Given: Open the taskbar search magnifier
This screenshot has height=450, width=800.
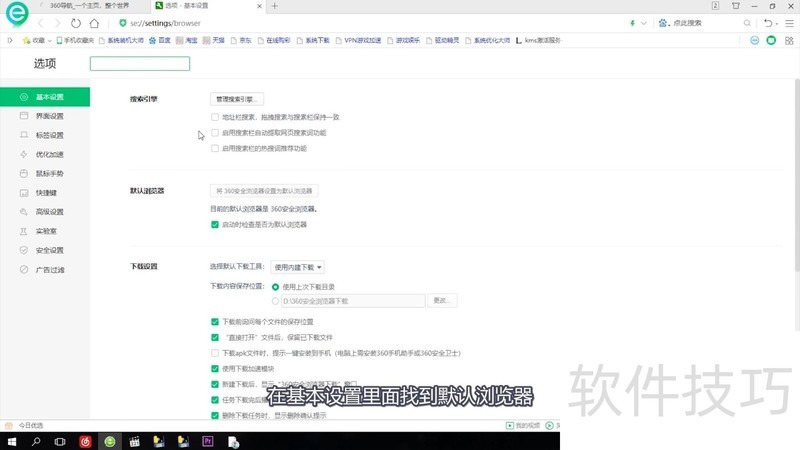Looking at the screenshot, I should point(36,441).
